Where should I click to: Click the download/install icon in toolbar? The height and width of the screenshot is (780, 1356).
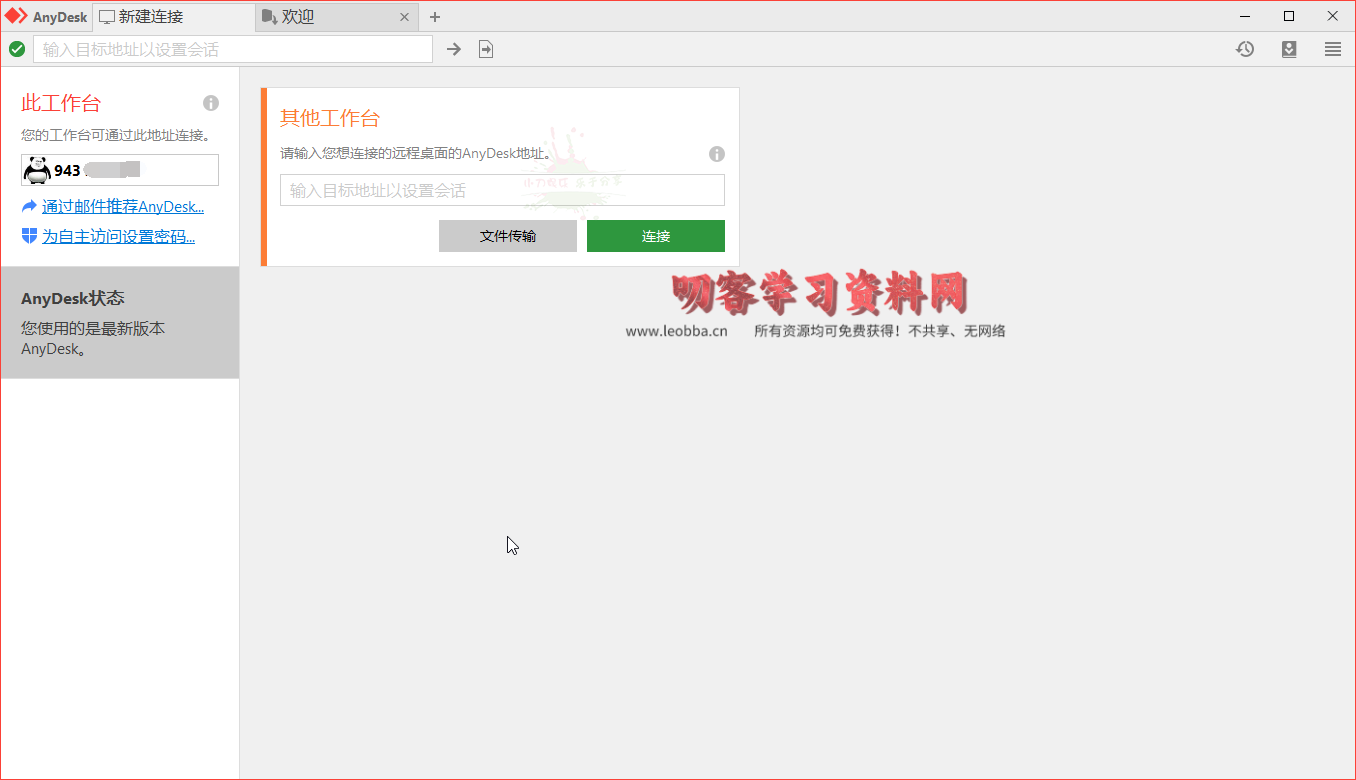[1289, 49]
